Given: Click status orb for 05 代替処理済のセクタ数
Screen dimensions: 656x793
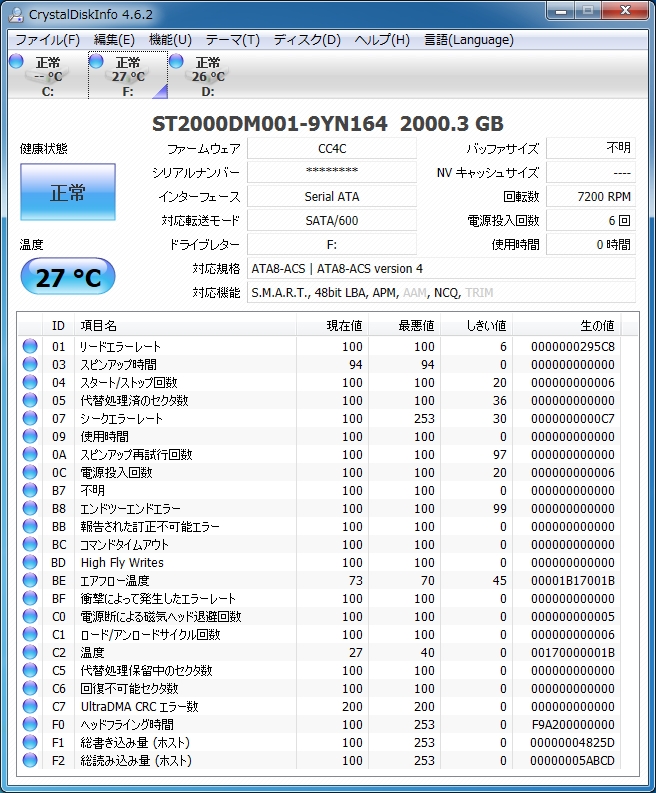Looking at the screenshot, I should click(30, 400).
